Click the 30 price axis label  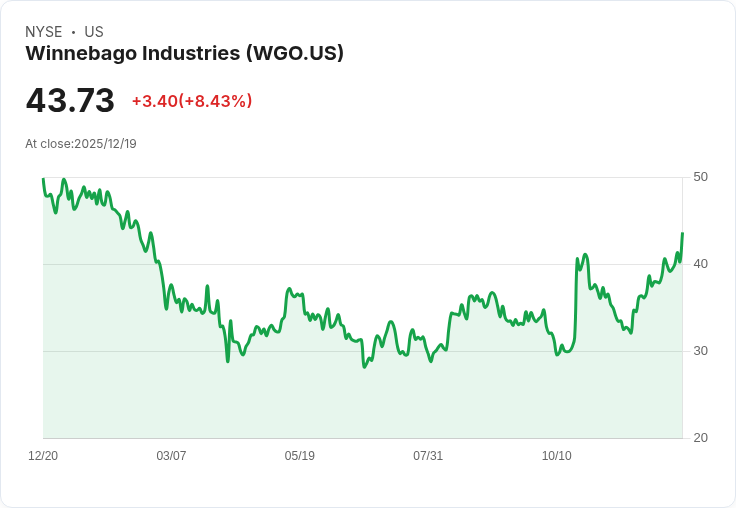(700, 351)
